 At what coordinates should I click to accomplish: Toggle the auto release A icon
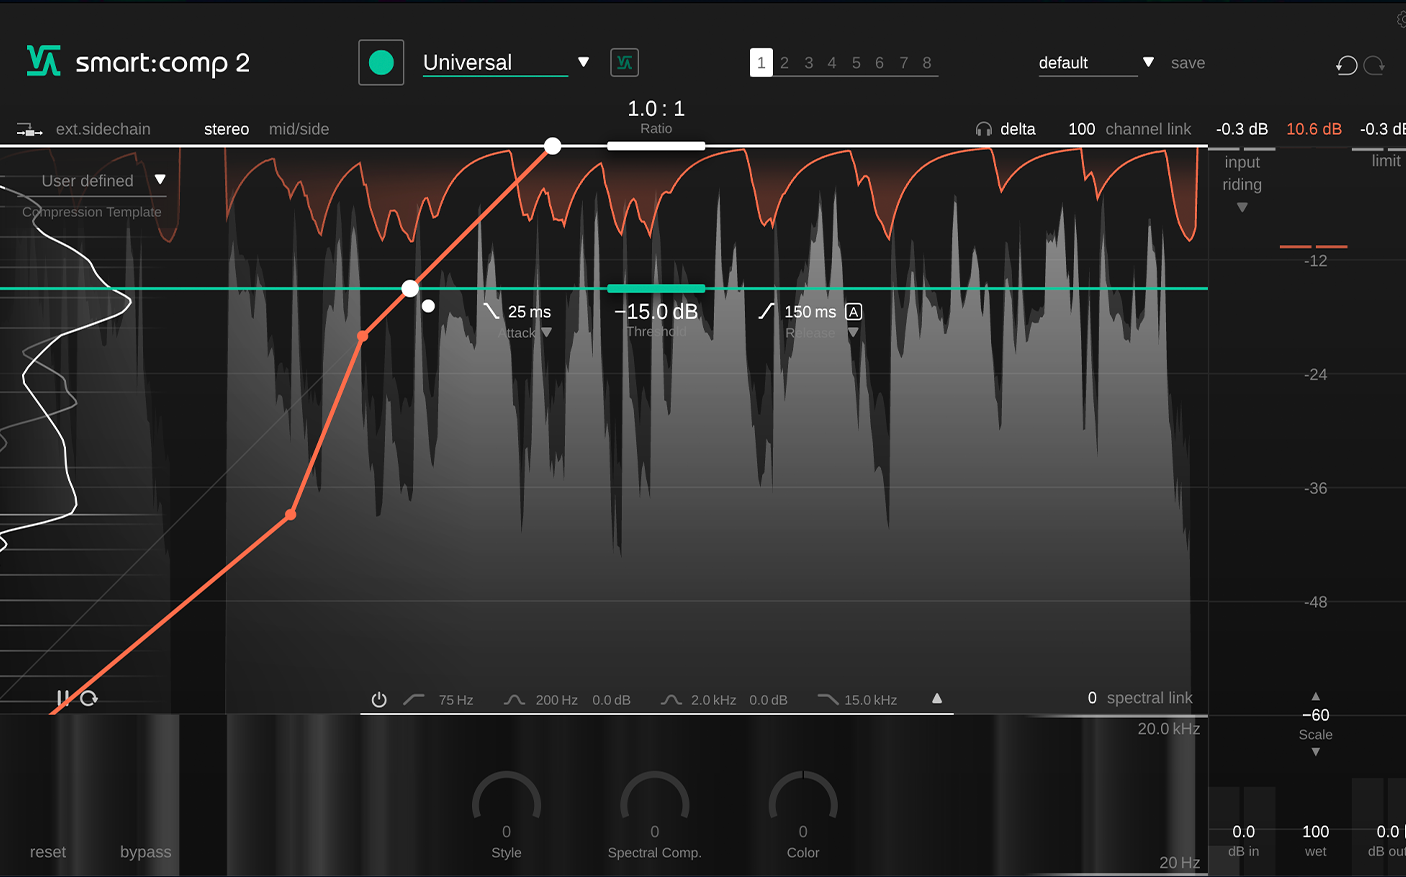[853, 312]
